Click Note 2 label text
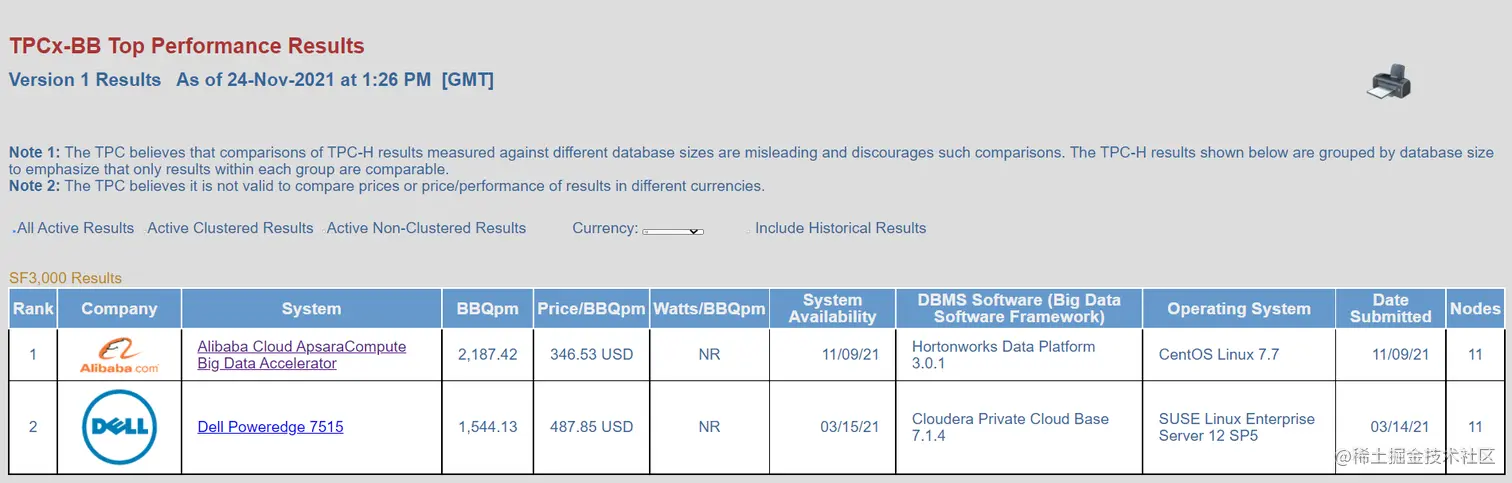 point(35,186)
